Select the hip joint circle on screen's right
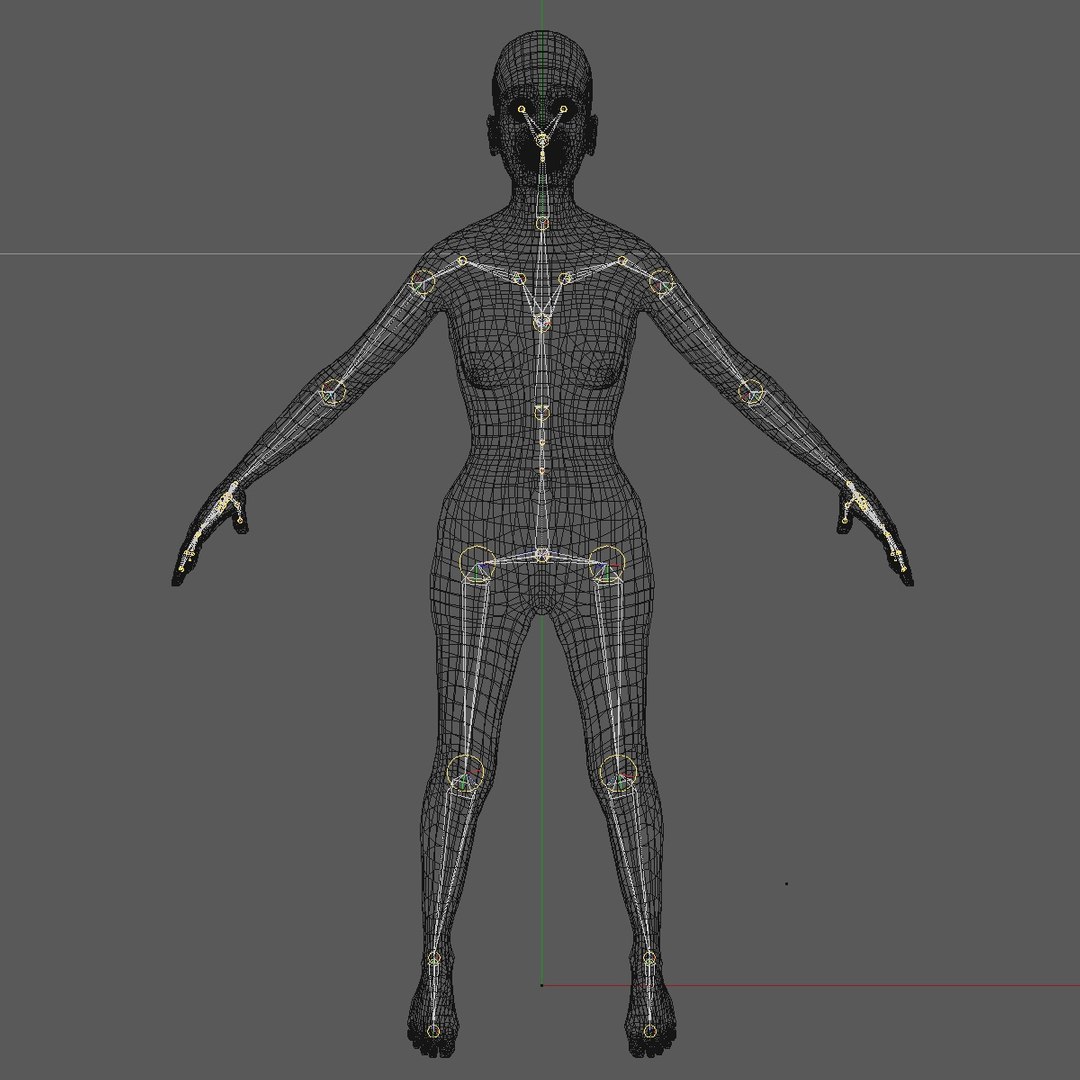1080x1080 pixels. [607, 563]
